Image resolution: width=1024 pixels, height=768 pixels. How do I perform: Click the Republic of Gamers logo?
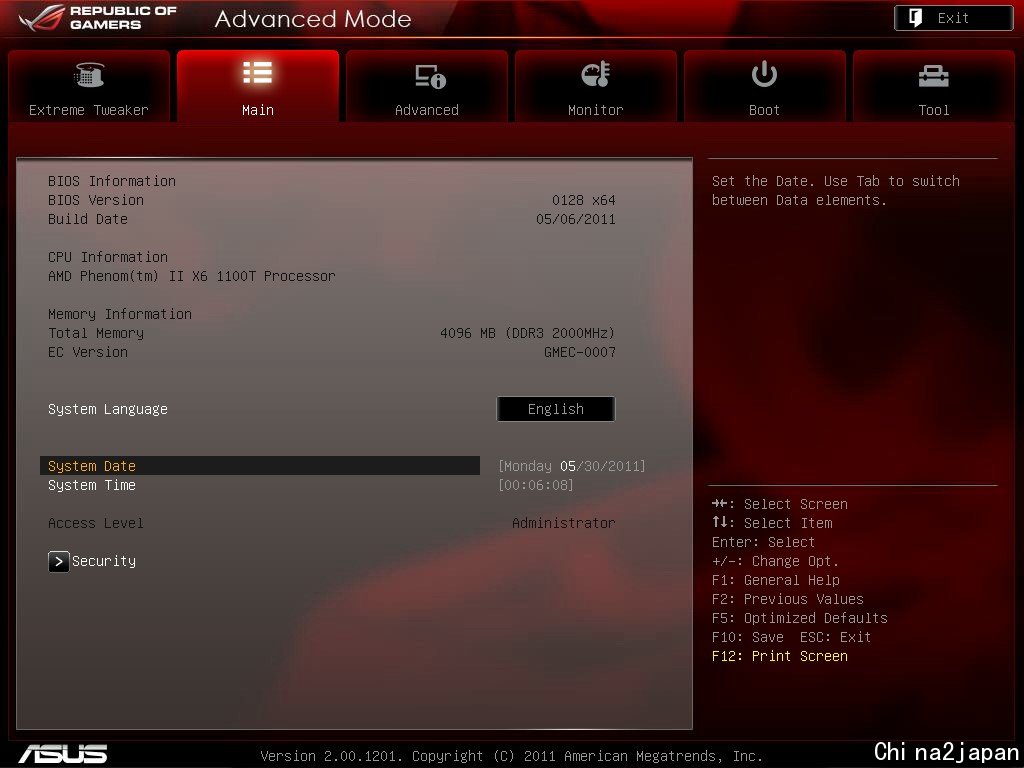(98, 18)
